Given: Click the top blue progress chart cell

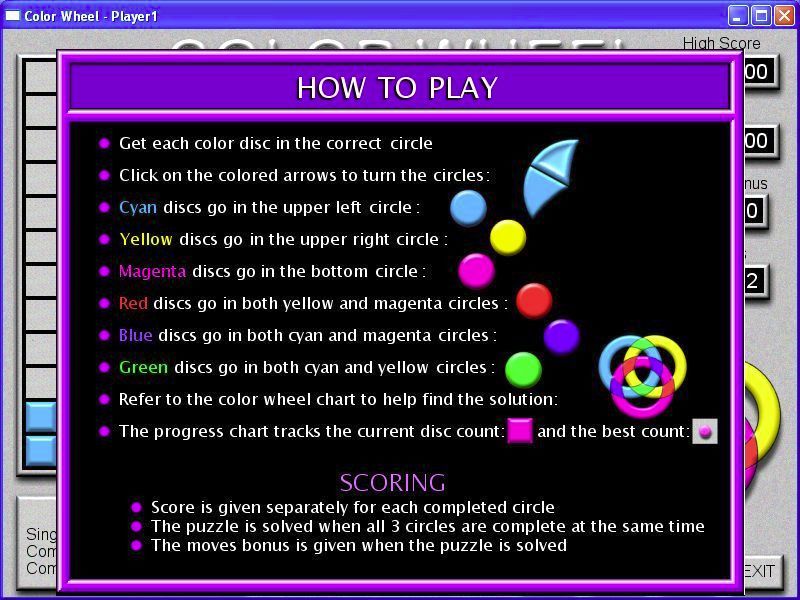Looking at the screenshot, I should pyautogui.click(x=41, y=416).
